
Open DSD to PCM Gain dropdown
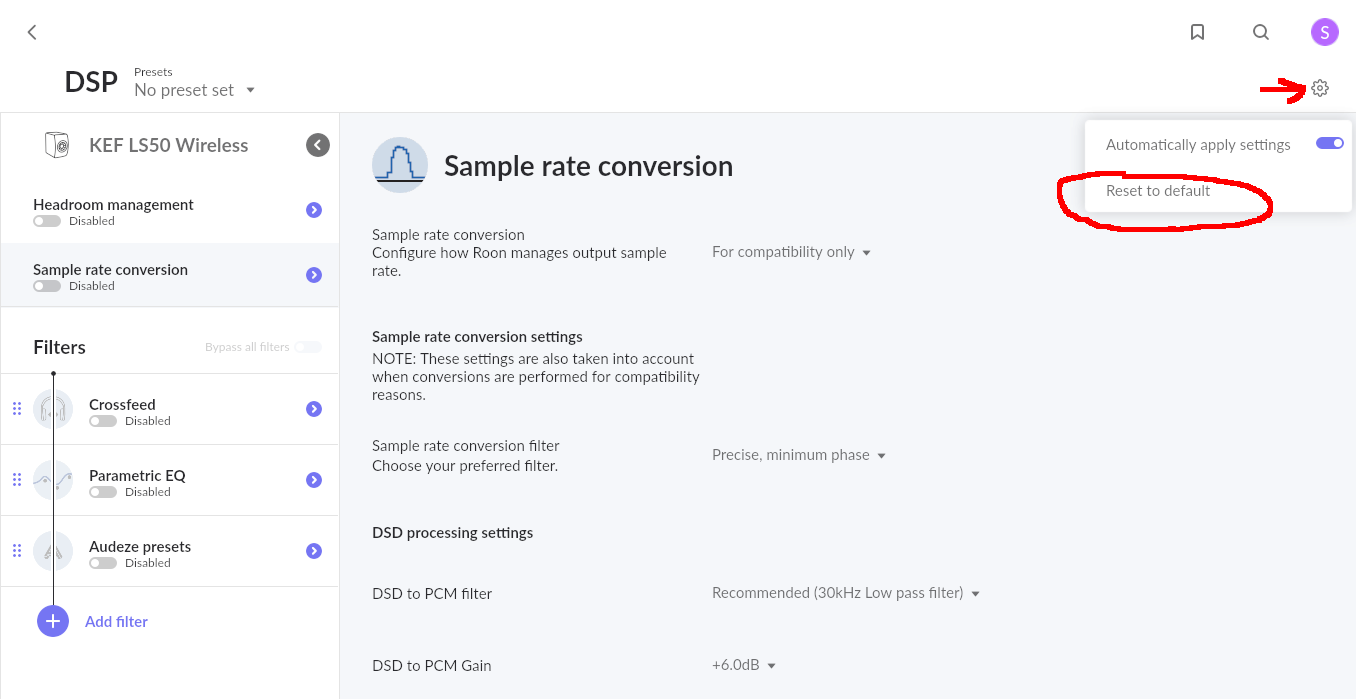point(744,665)
